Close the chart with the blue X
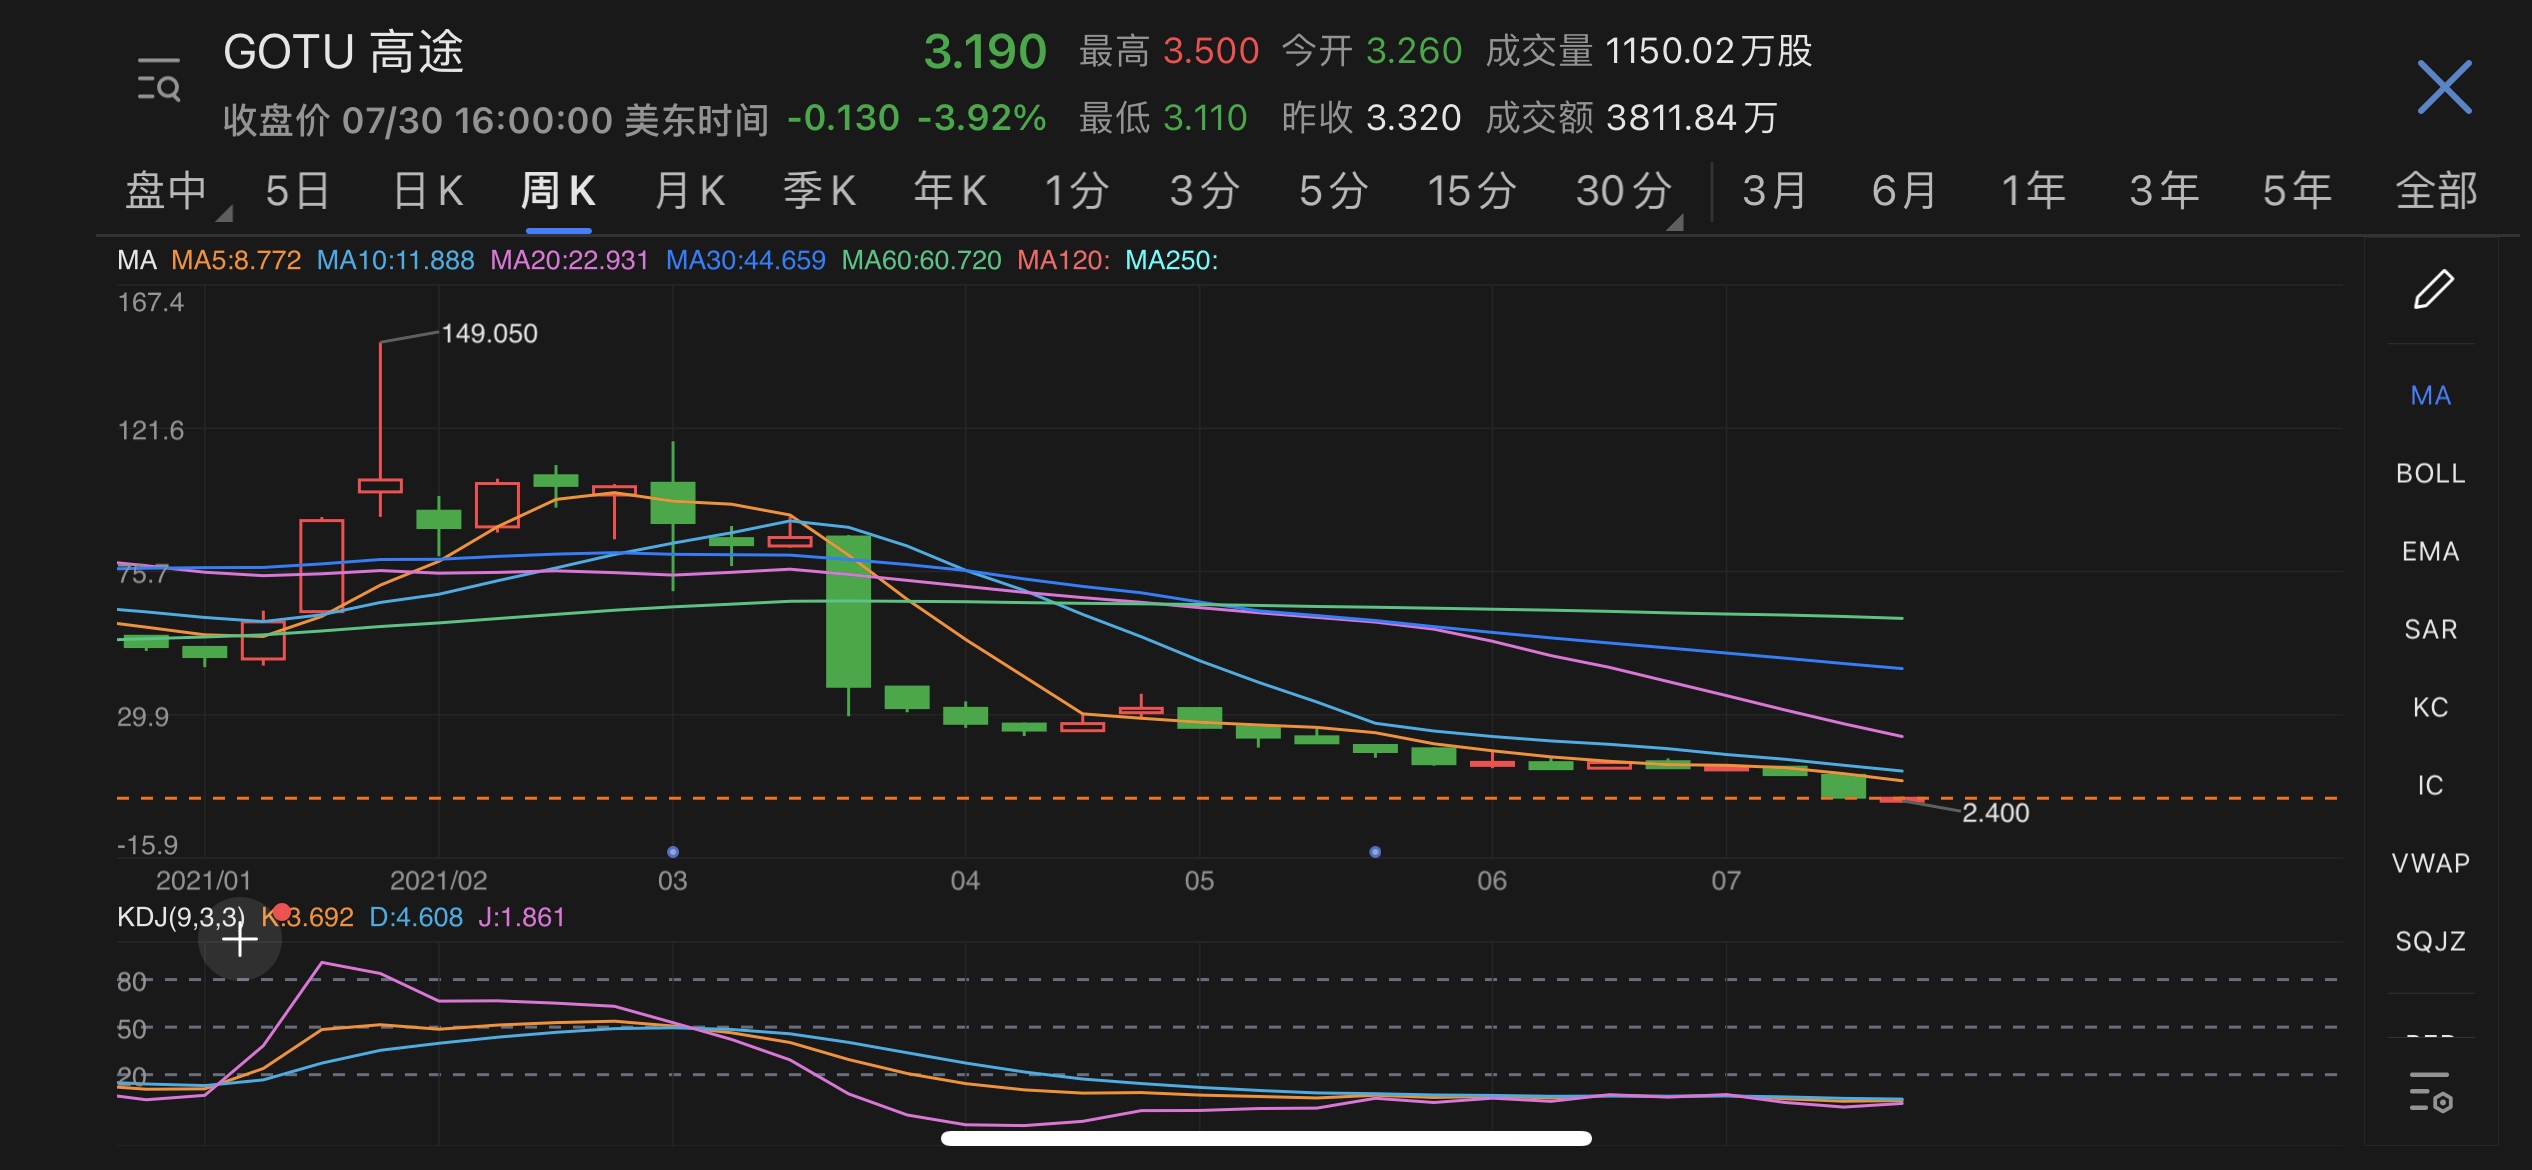Screen dimensions: 2532x1170 pos(2443,87)
